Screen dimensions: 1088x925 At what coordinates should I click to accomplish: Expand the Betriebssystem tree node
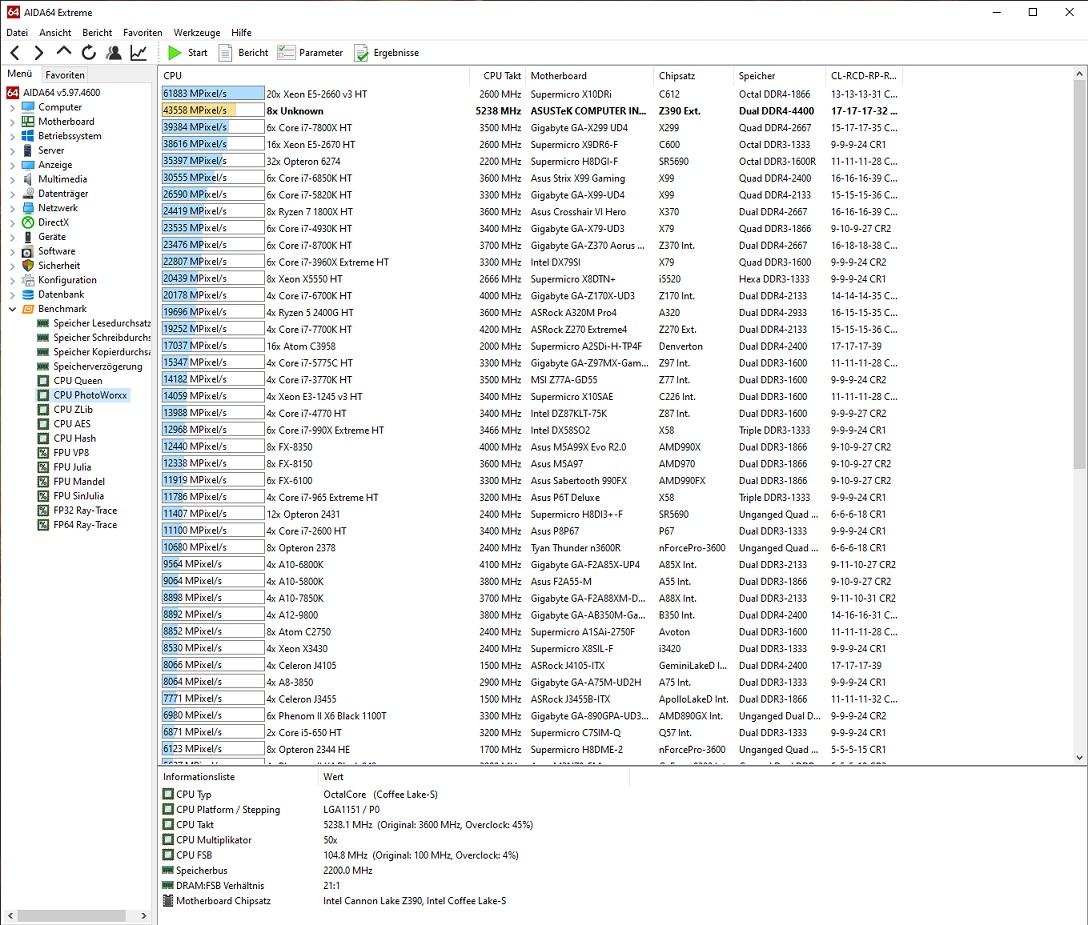tap(12, 136)
